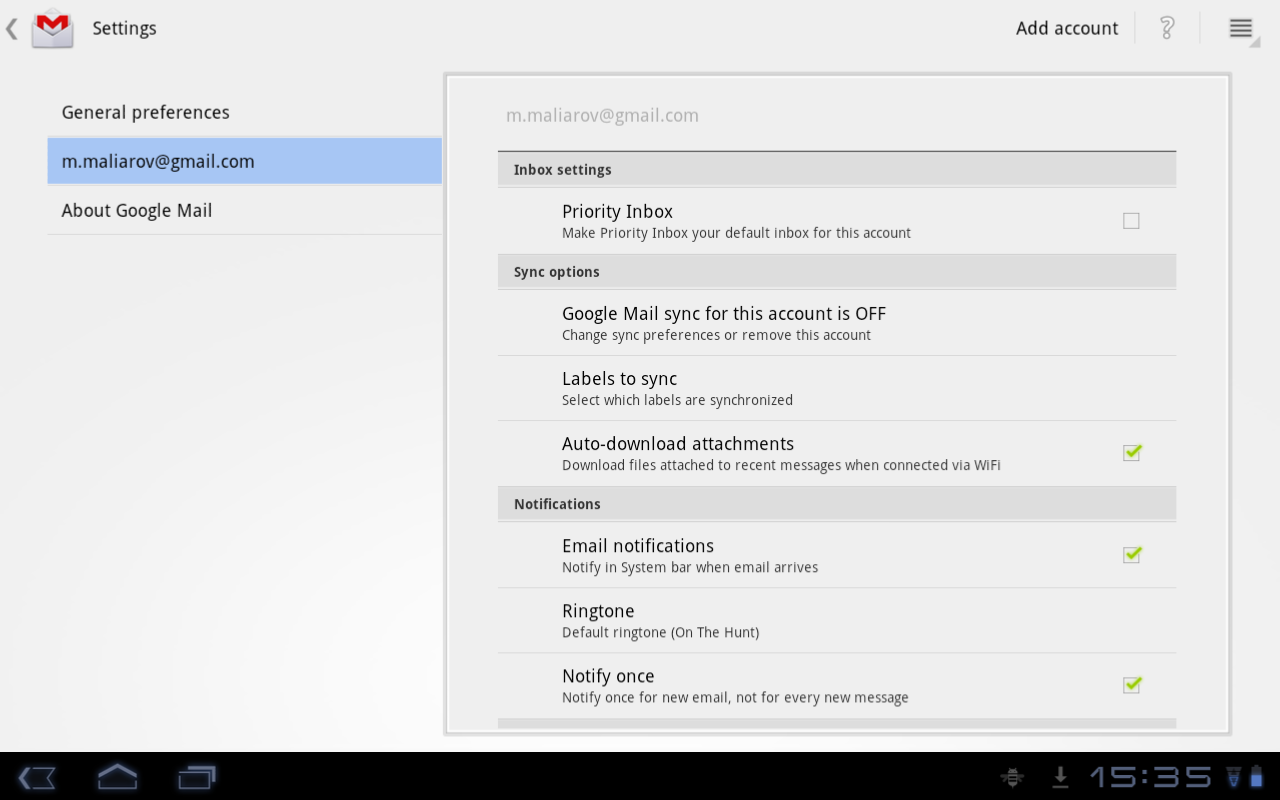
Task: Disable Auto-download attachments
Action: pyautogui.click(x=1131, y=452)
